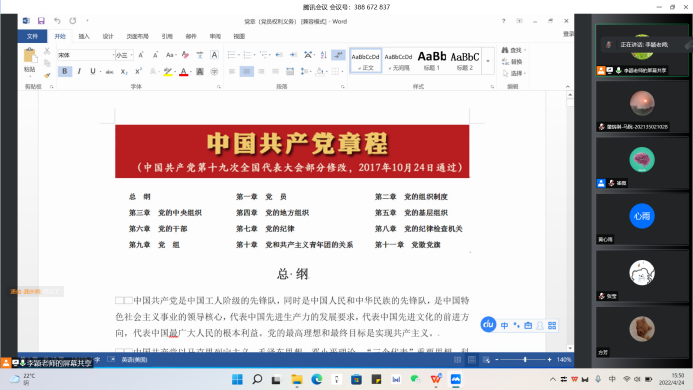
Task: Click the Save icon in Word's title bar
Action: [x=41, y=21]
